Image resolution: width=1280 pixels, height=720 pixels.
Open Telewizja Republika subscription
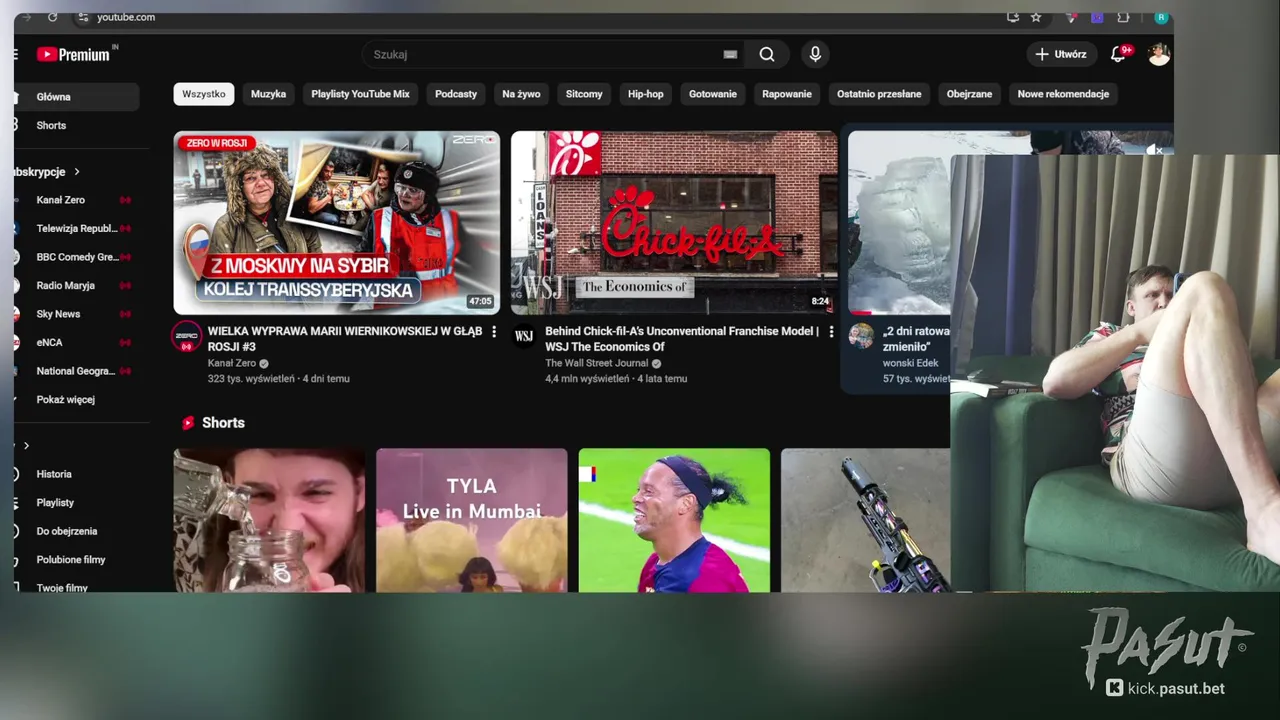[76, 228]
